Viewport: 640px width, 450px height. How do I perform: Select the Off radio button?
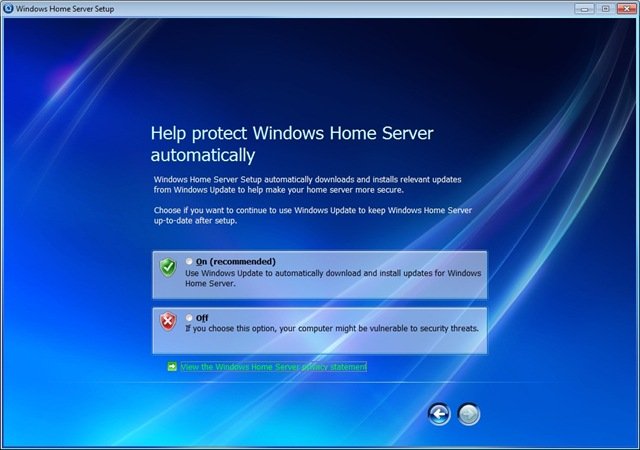pos(189,318)
